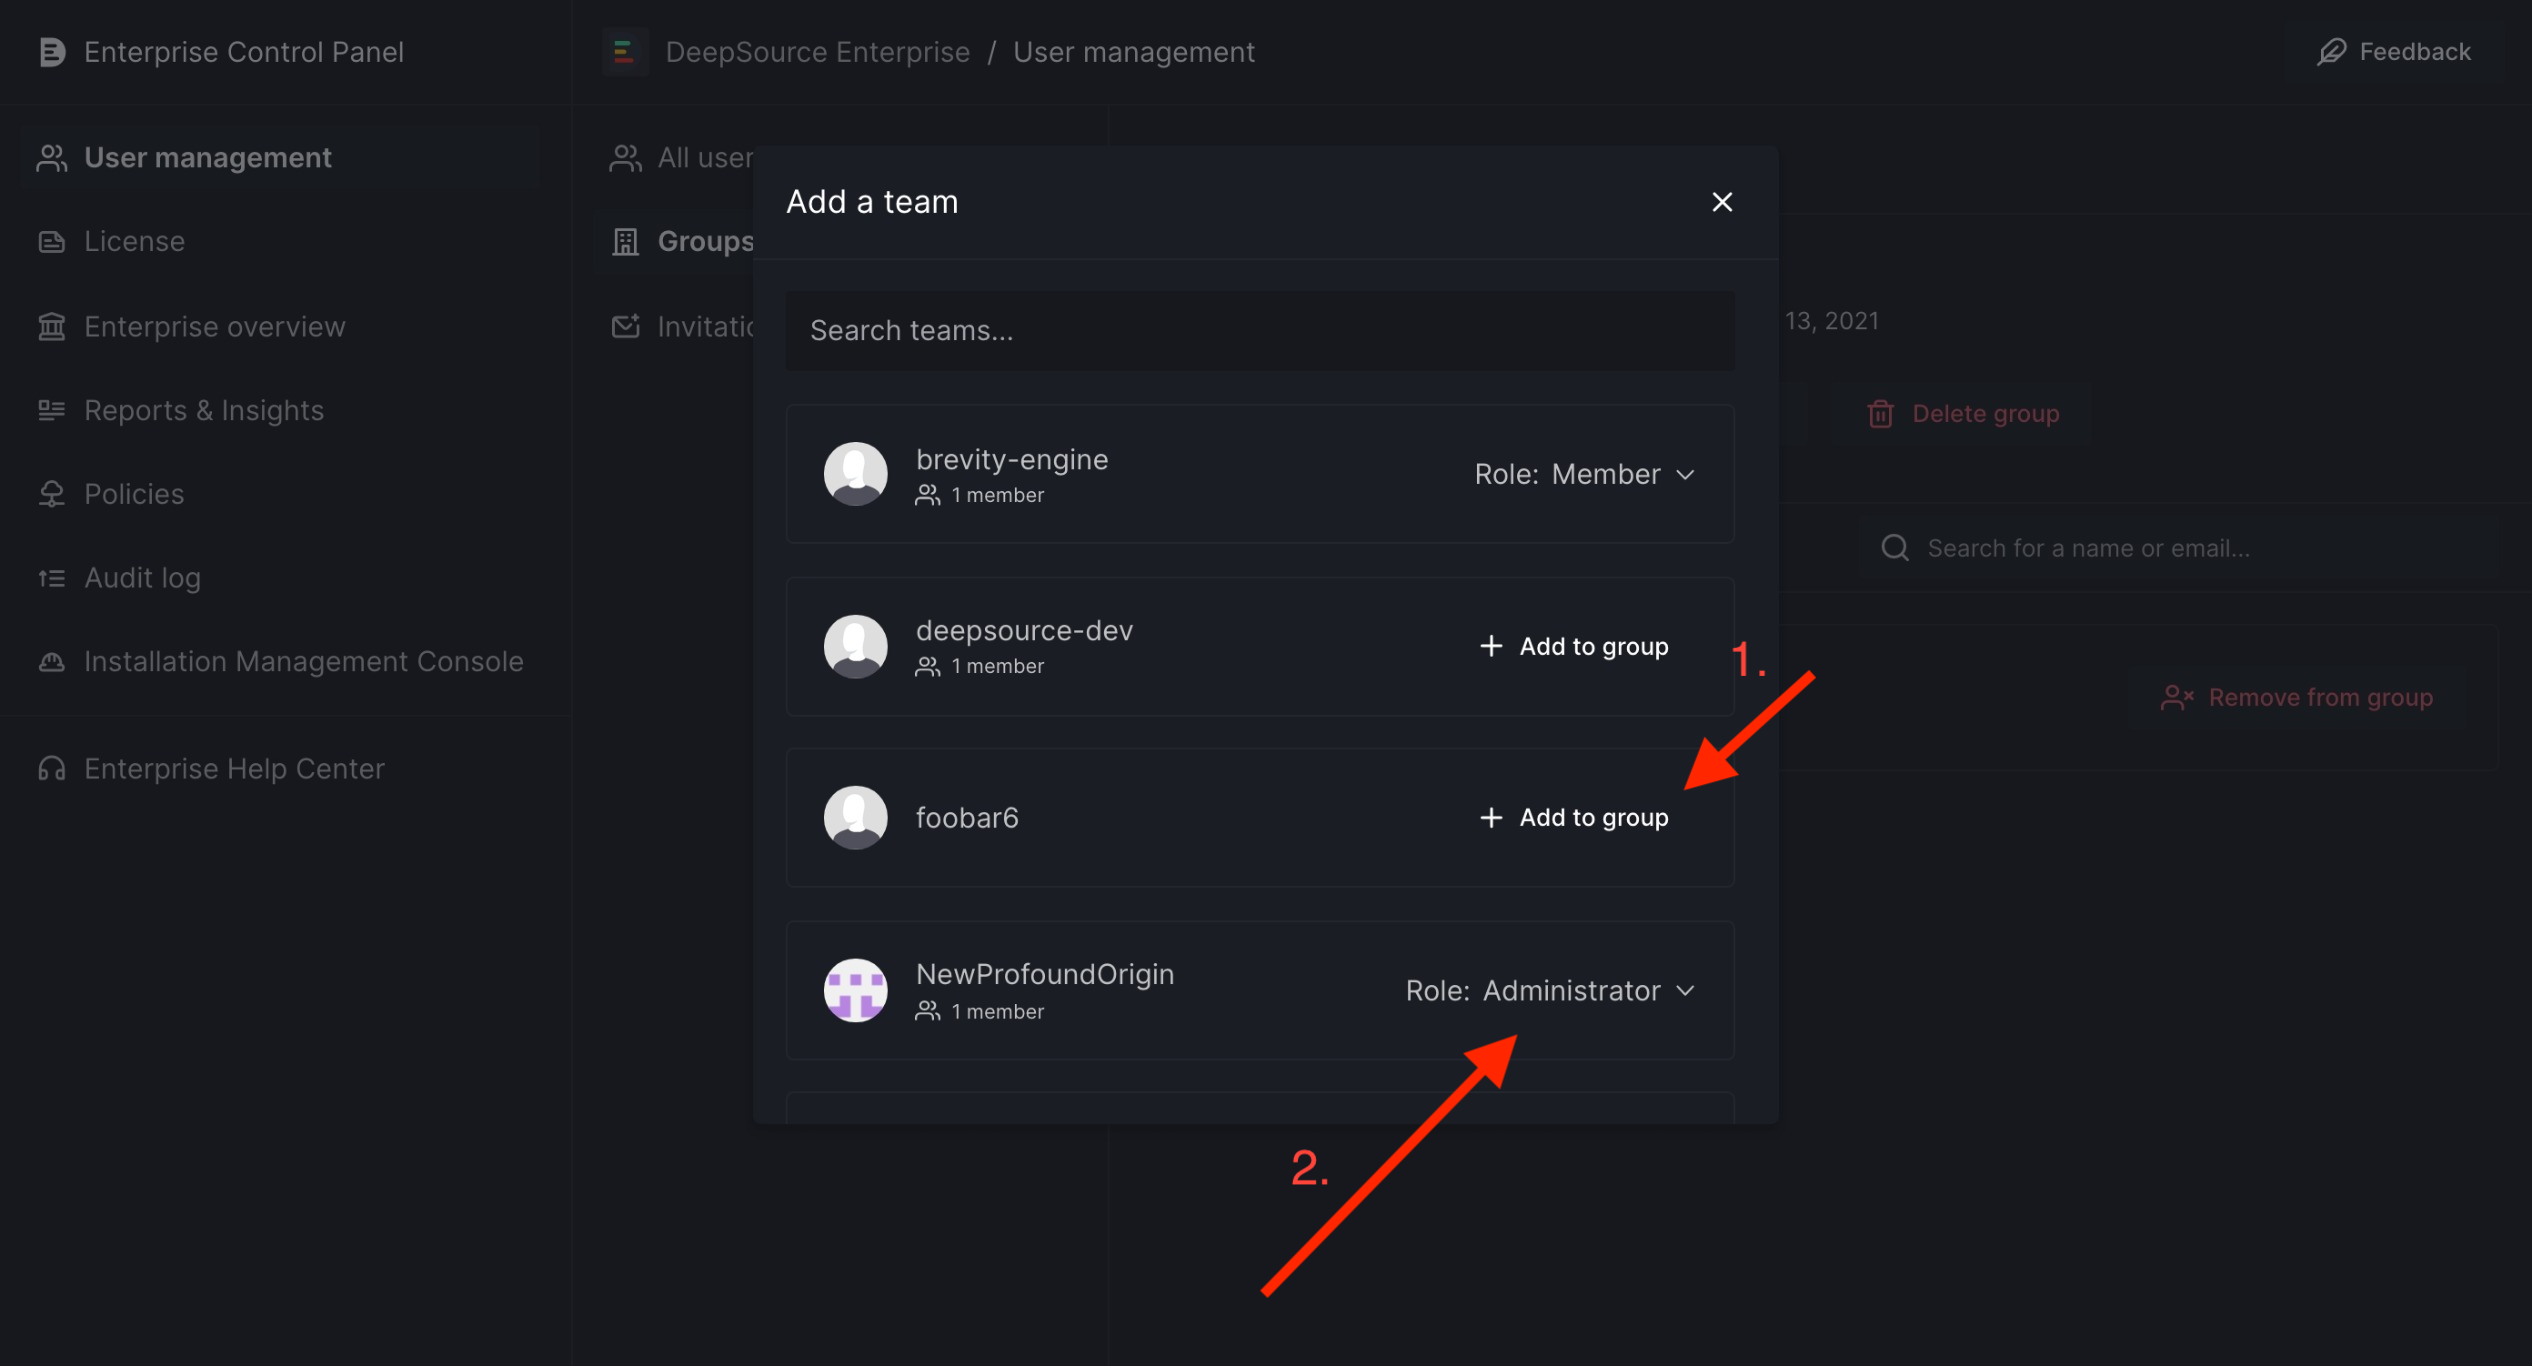Click the Policies sidebar icon

pyautogui.click(x=52, y=493)
